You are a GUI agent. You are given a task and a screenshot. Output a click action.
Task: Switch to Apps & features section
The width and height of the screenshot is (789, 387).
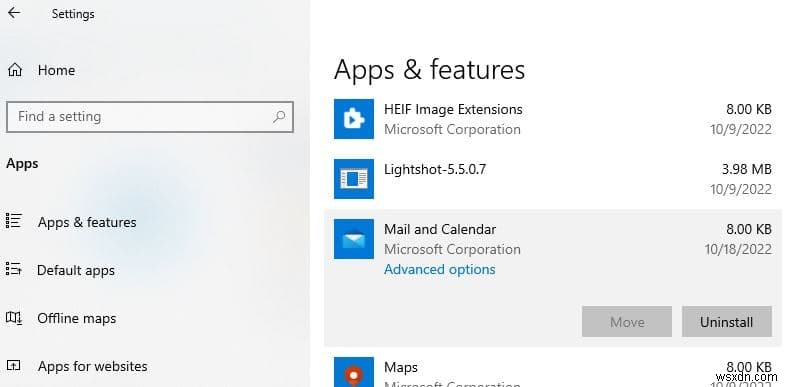[87, 222]
